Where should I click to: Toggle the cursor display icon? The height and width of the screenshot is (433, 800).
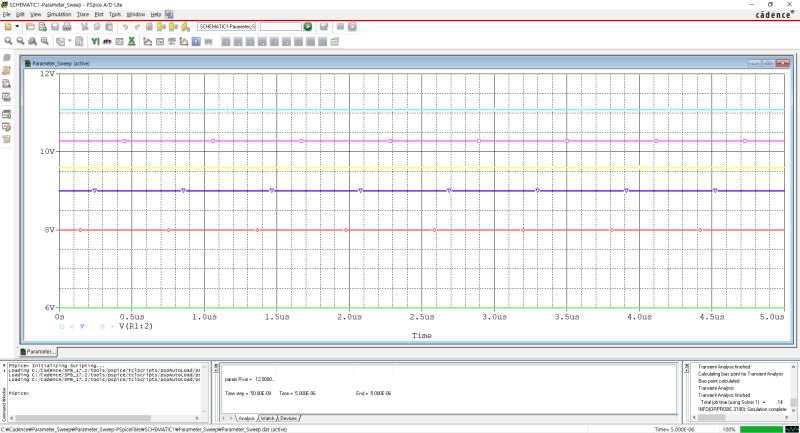click(x=196, y=41)
